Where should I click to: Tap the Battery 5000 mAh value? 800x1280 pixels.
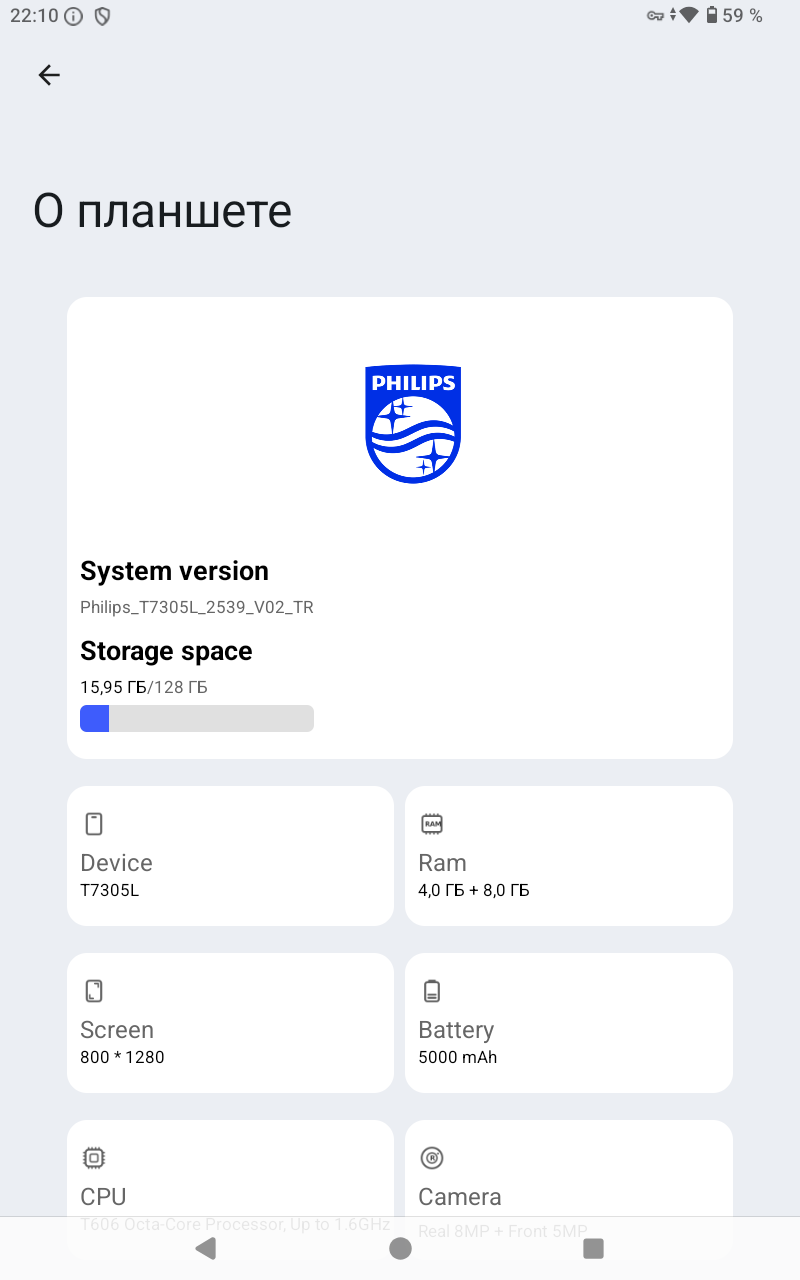click(457, 1057)
